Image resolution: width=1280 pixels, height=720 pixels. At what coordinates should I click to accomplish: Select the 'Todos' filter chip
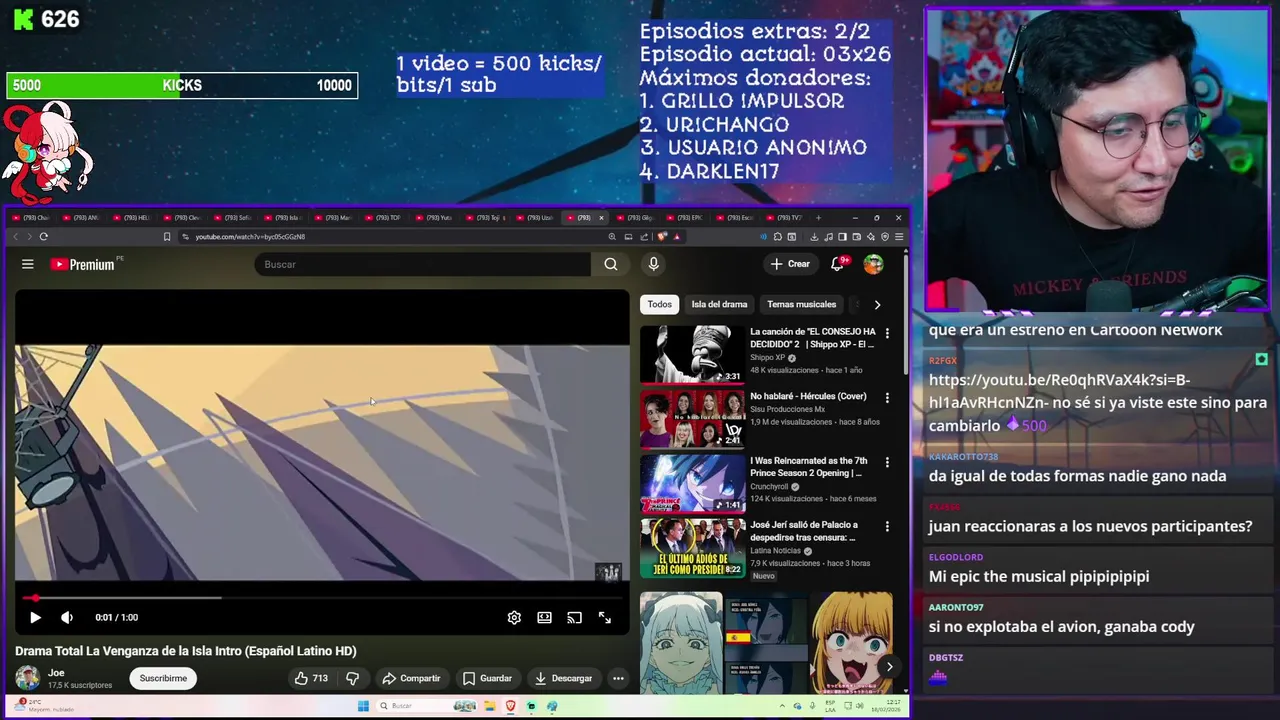[659, 304]
